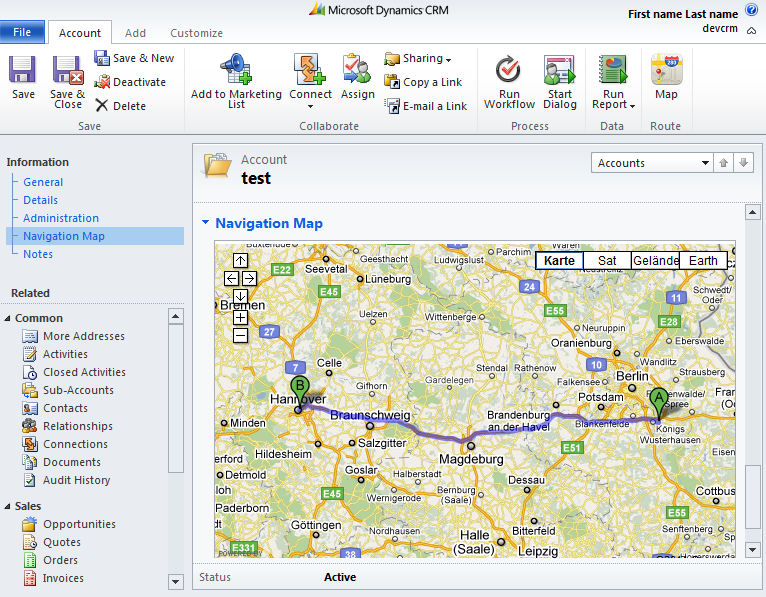
Task: Click route marker B at Hannover
Action: tap(299, 391)
